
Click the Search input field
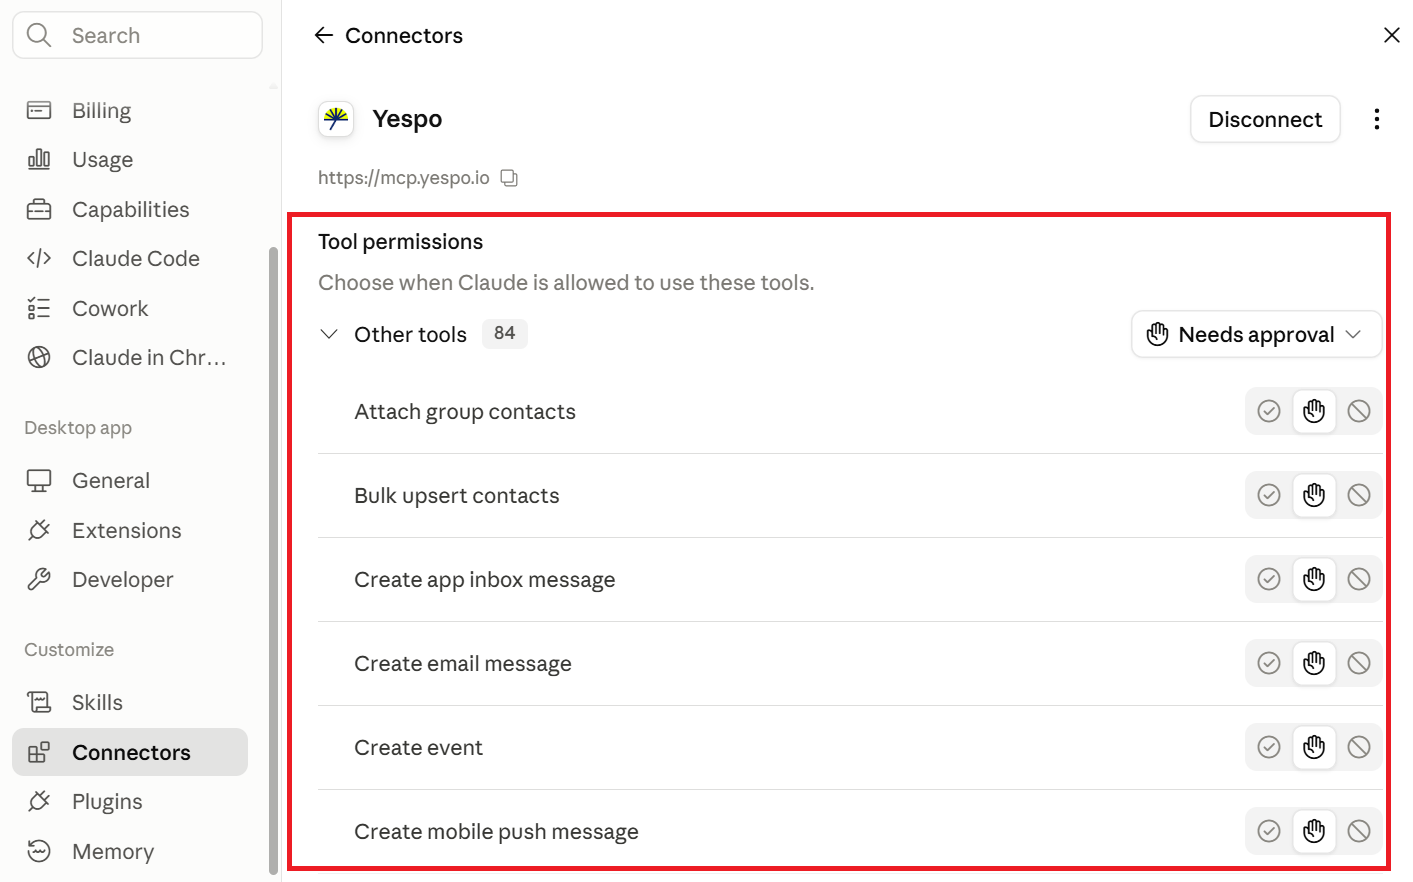[138, 35]
